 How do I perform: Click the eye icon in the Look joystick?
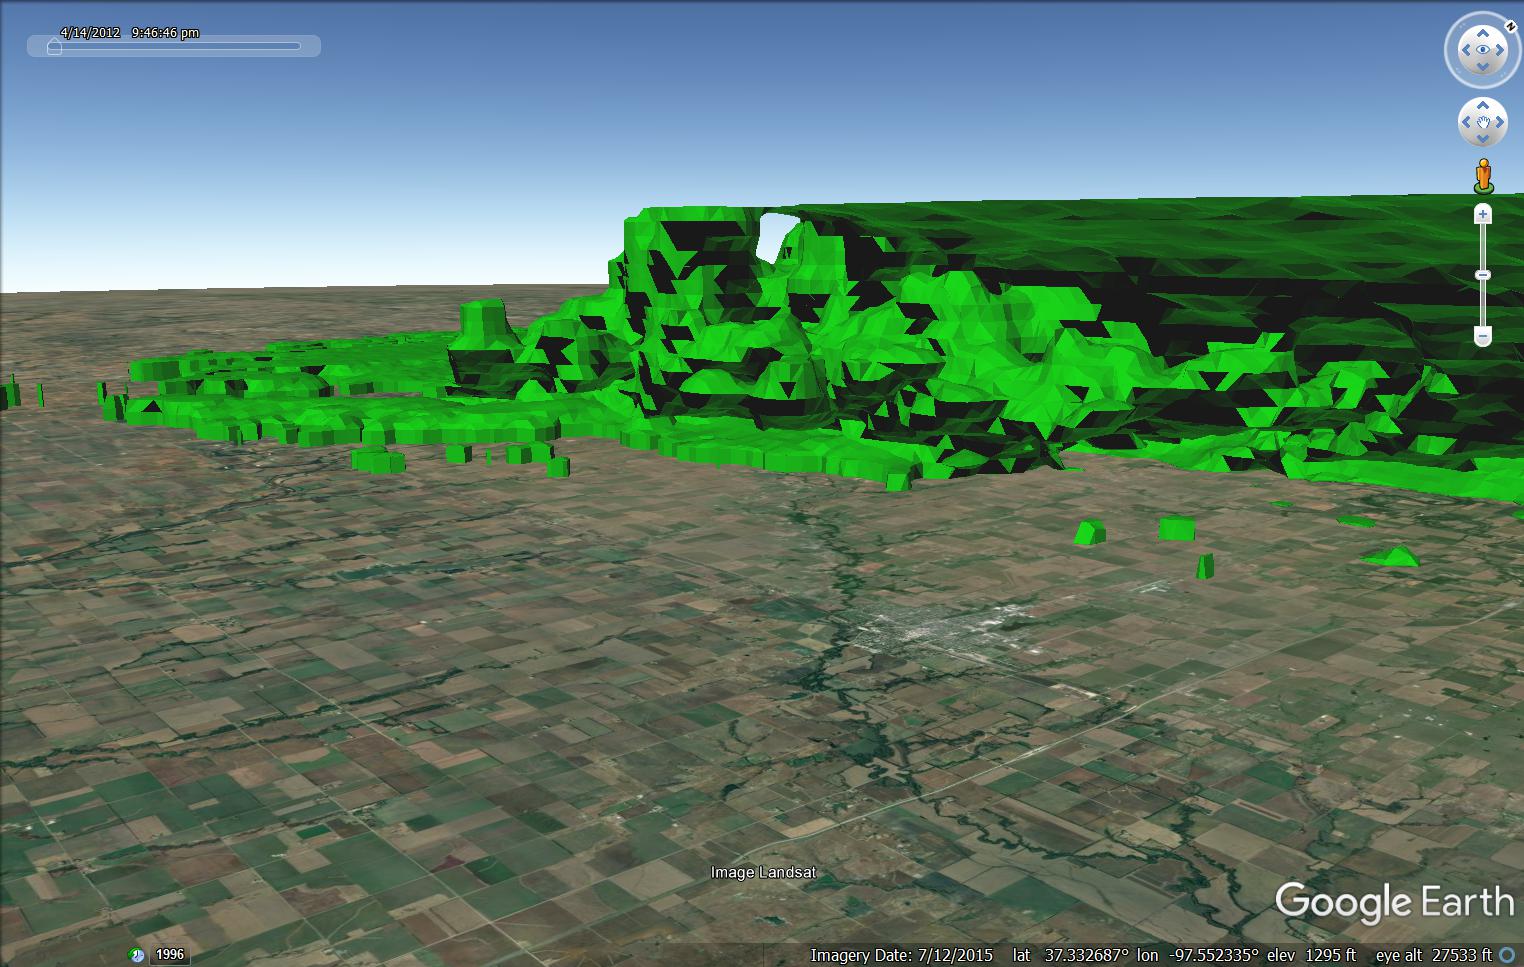1481,49
